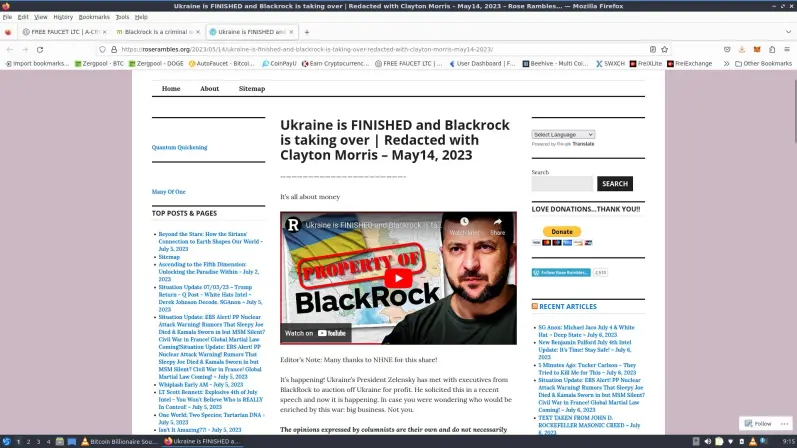The height and width of the screenshot is (448, 797).
Task: Open the Pocket save icon
Action: pos(727,49)
